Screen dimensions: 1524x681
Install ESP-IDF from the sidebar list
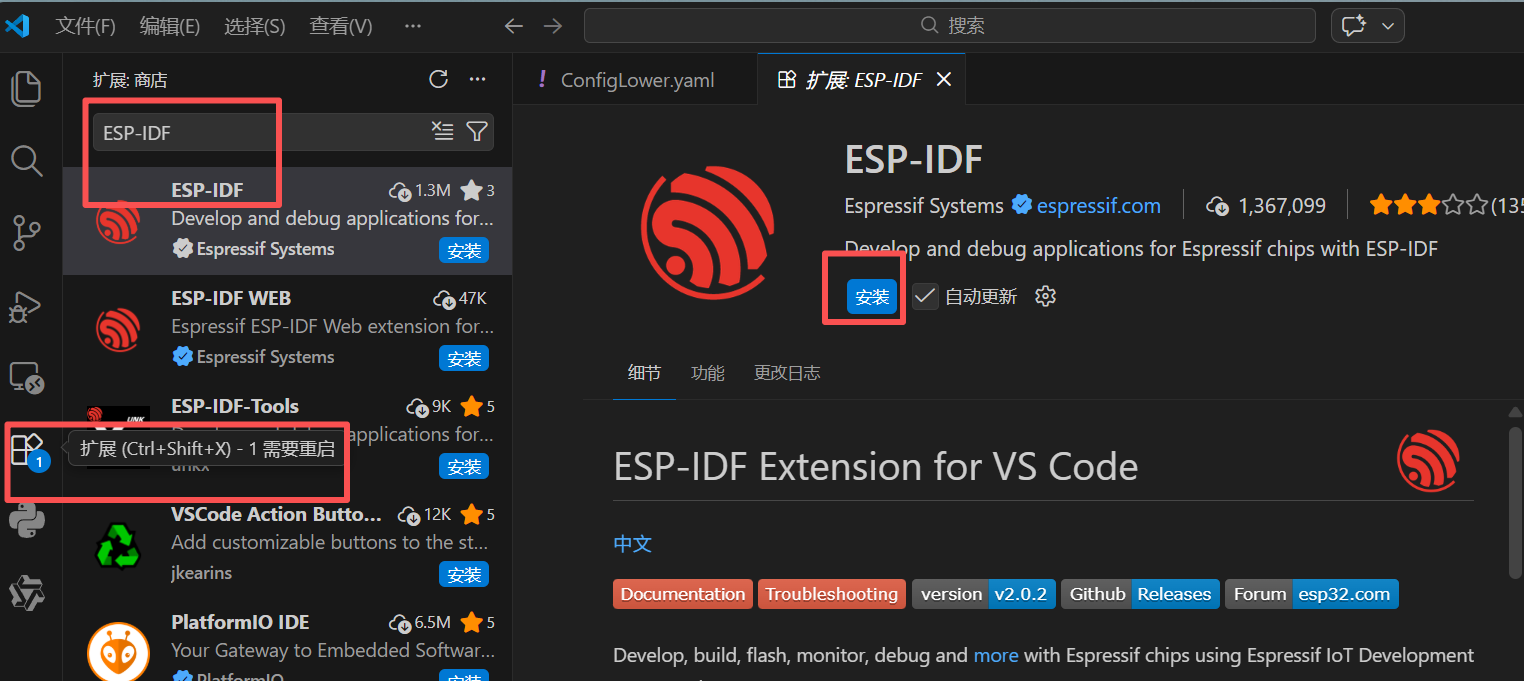[464, 251]
